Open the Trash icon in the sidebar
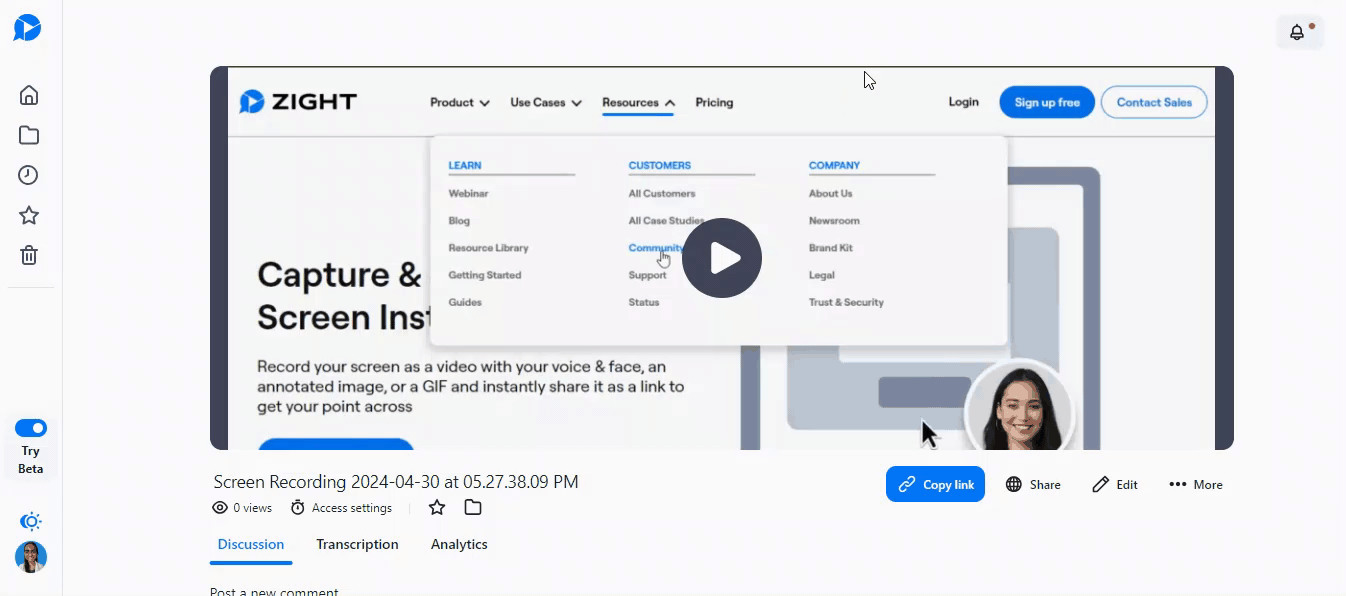Image resolution: width=1346 pixels, height=596 pixels. [x=29, y=255]
